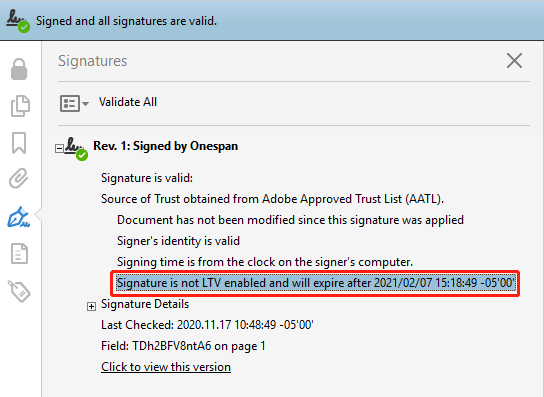Click Validate All
544x397 pixels.
click(x=128, y=102)
